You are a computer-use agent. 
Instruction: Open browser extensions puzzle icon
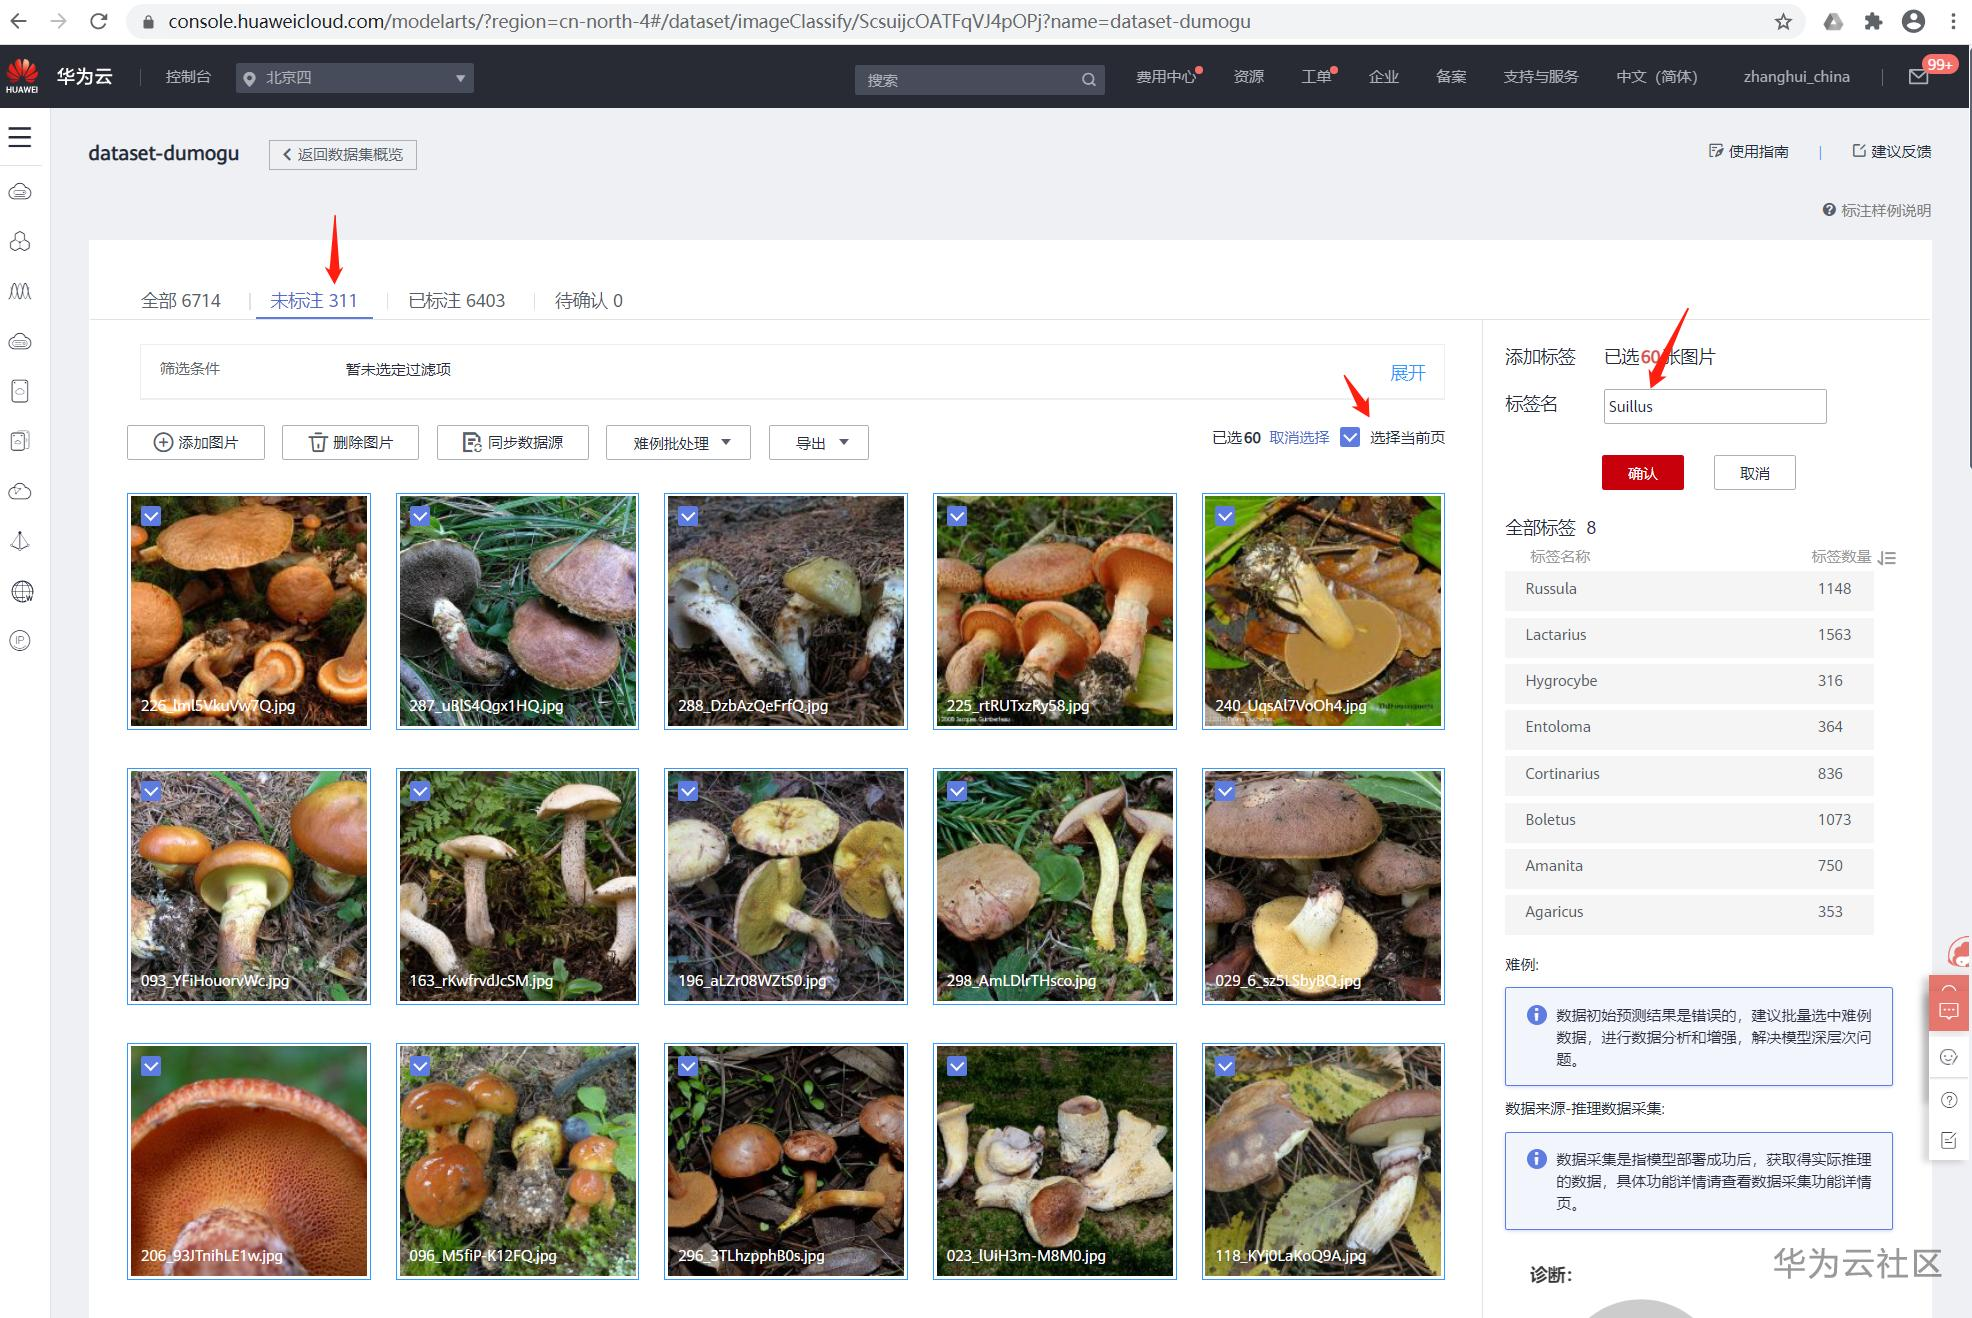coord(1873,21)
